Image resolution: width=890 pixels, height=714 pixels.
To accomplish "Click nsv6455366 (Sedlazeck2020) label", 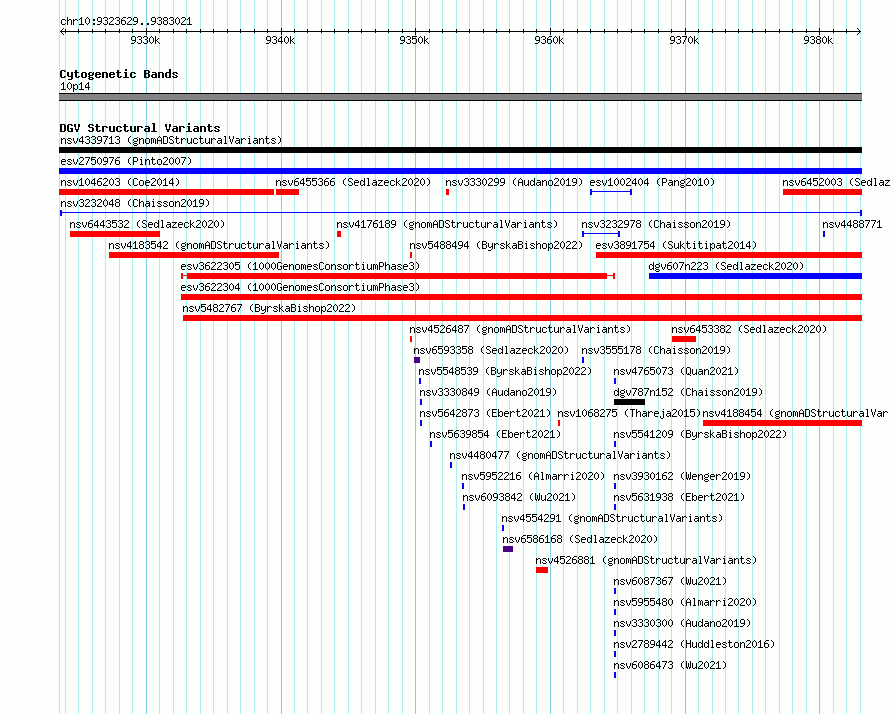I will click(353, 182).
